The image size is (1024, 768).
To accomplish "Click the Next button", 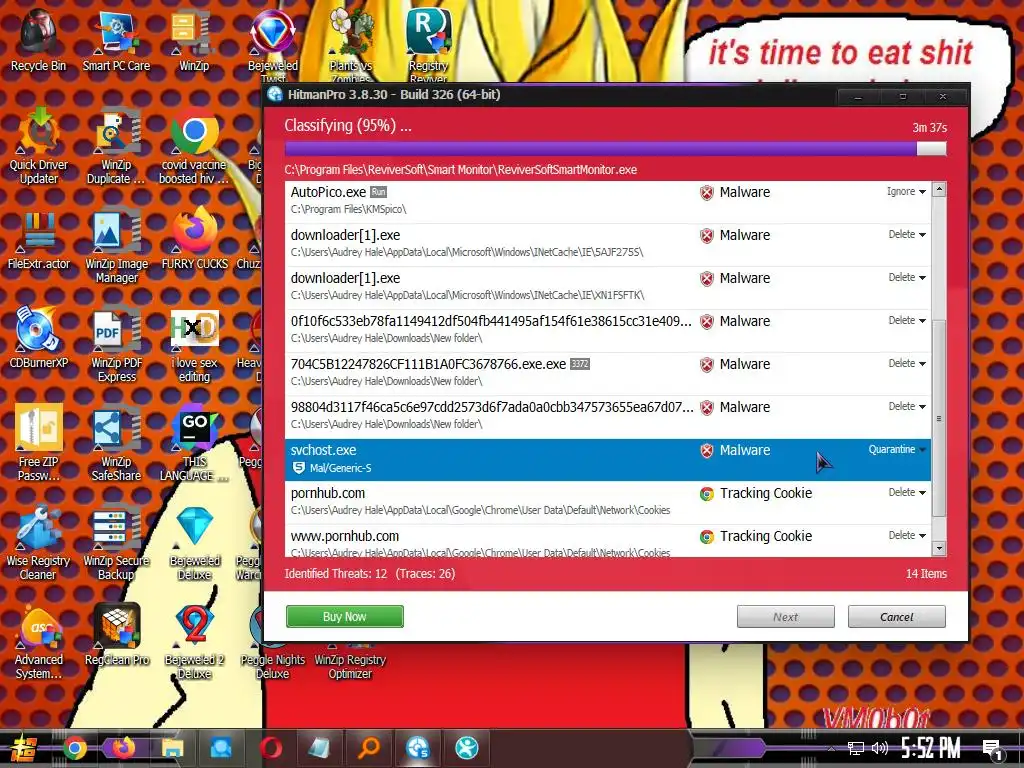I will [786, 616].
